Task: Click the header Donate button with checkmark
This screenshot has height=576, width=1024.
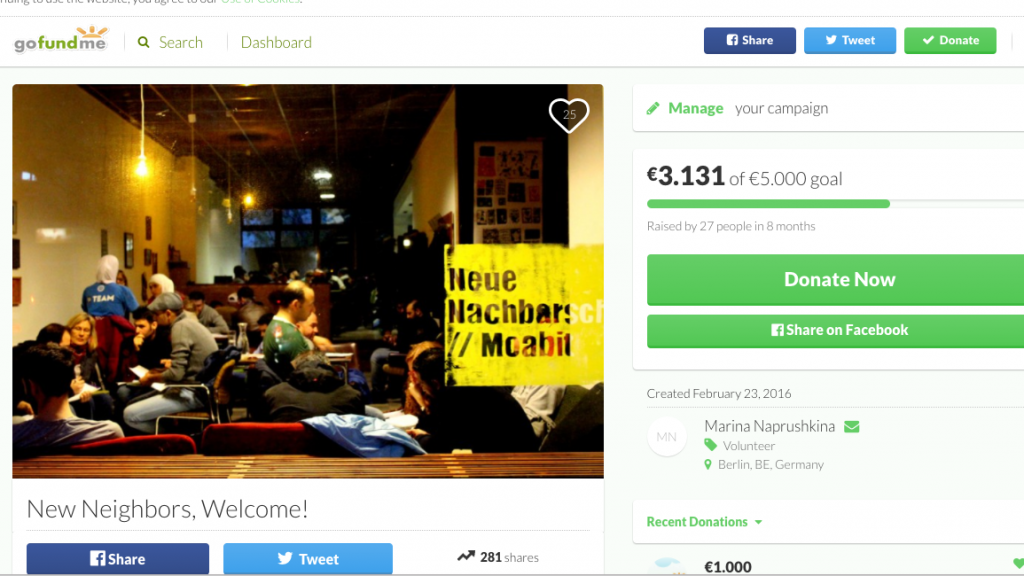Action: [x=950, y=40]
